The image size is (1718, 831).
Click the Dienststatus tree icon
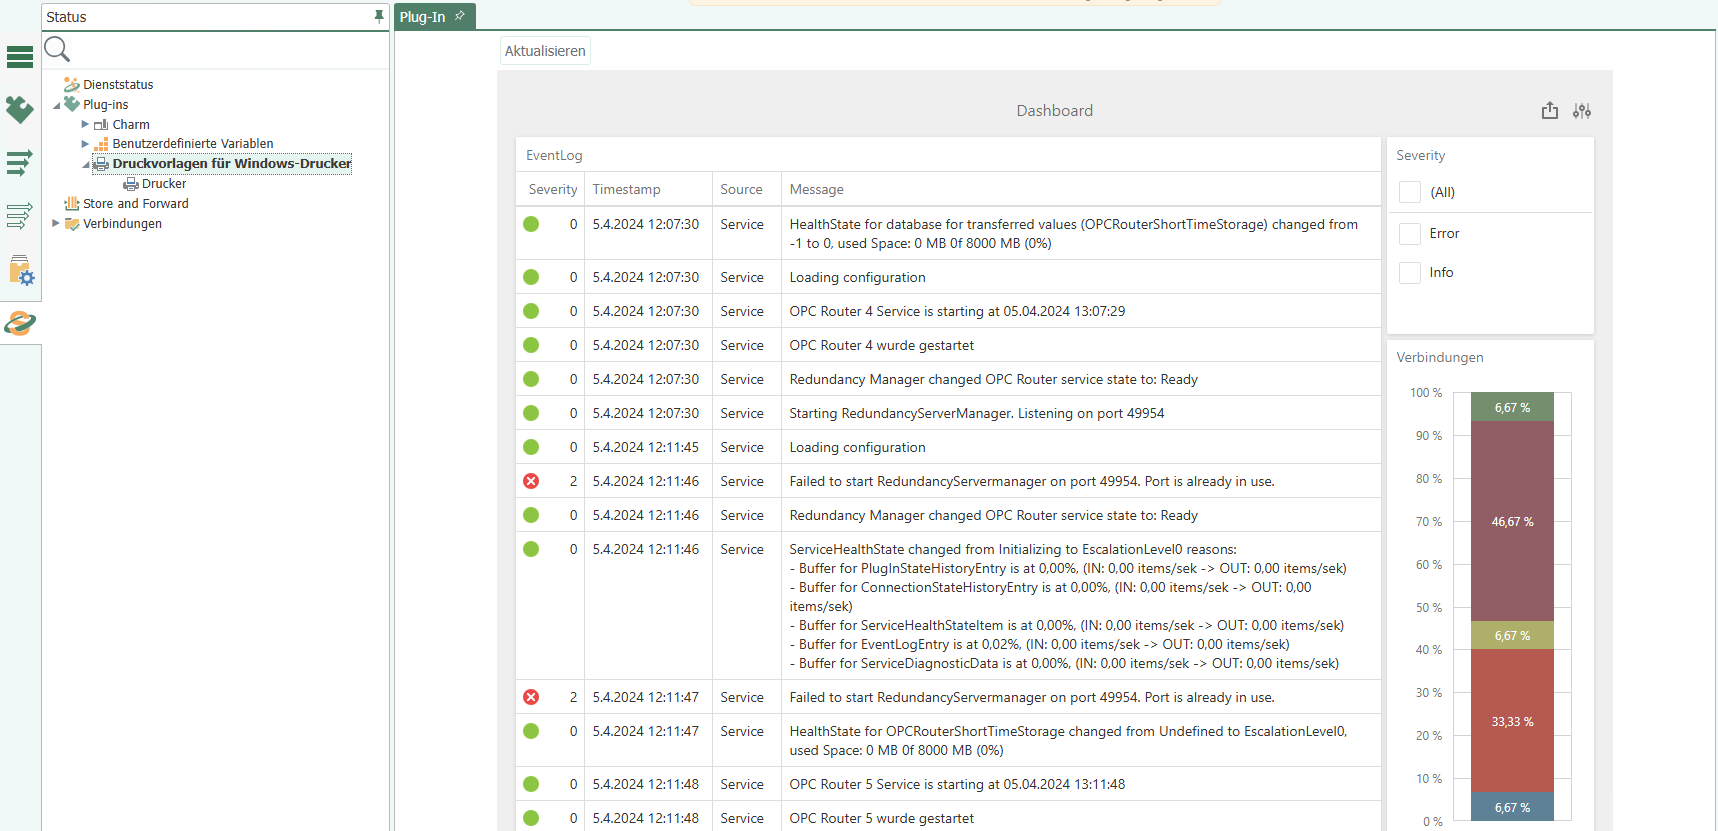[72, 85]
